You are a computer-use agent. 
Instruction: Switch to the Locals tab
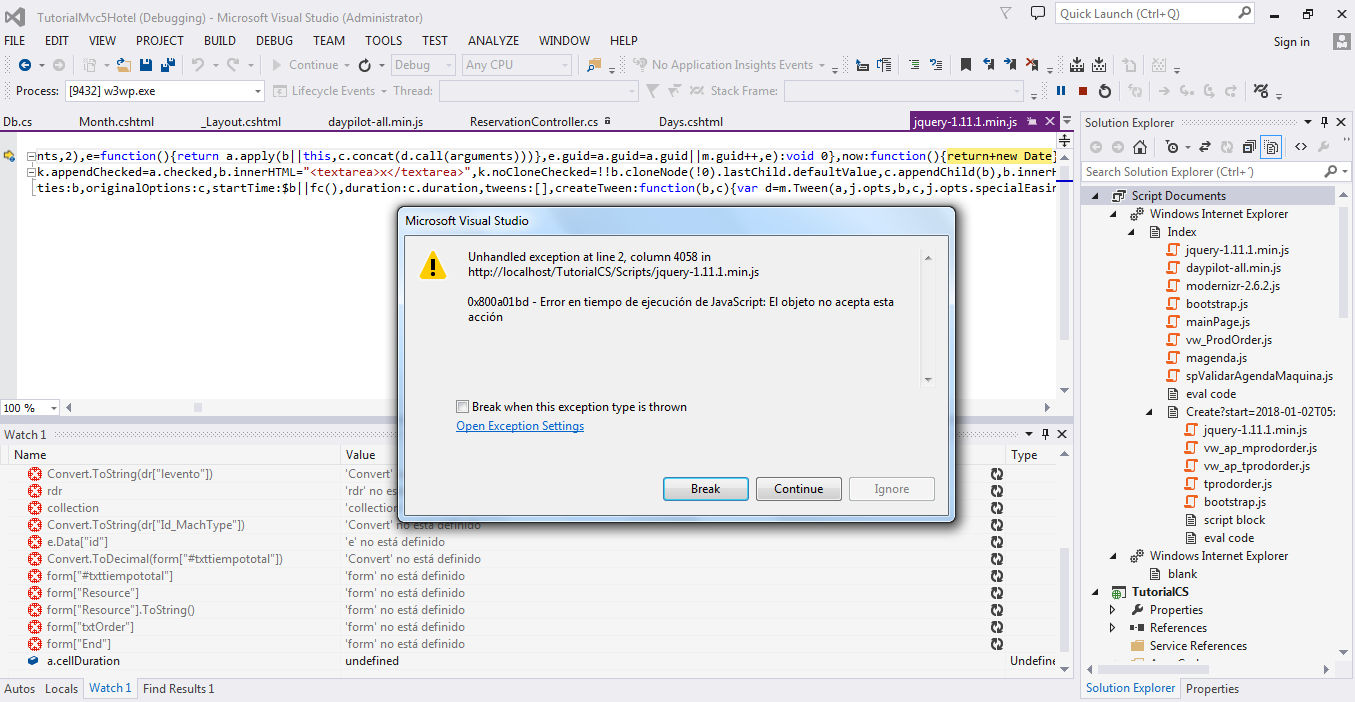pyautogui.click(x=62, y=689)
